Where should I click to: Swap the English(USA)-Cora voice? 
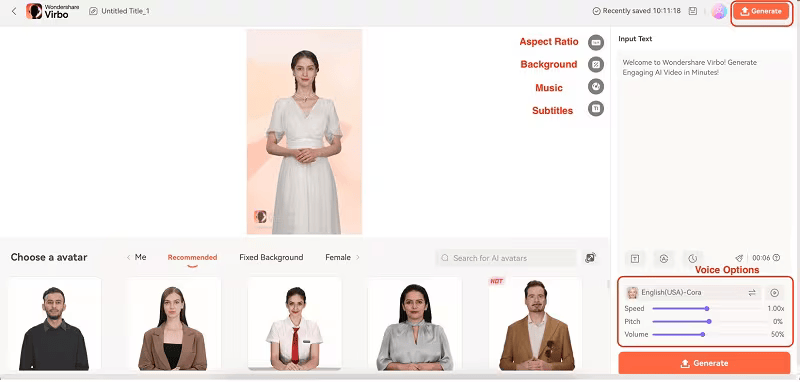tap(752, 293)
